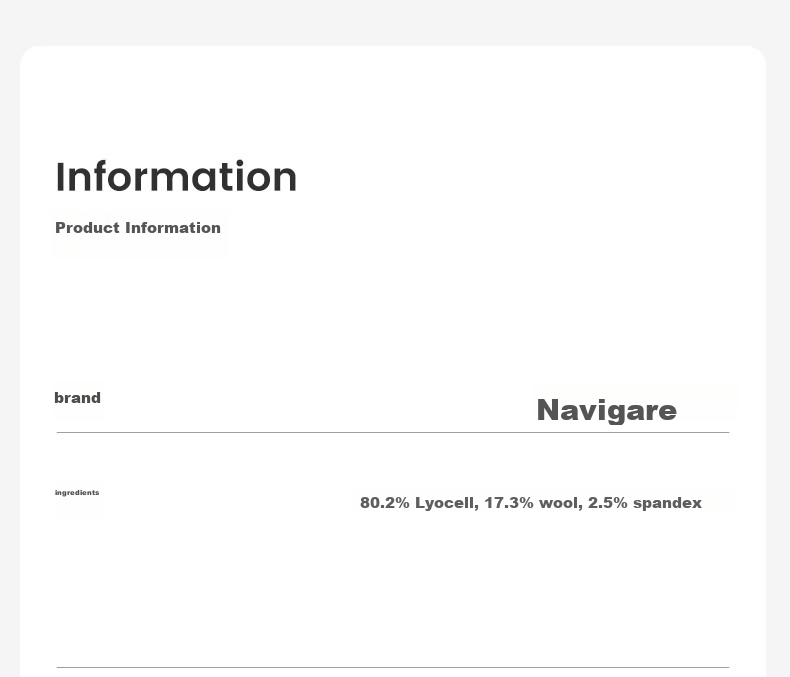Click the word Product in the subheading
The height and width of the screenshot is (677, 790).
coord(87,228)
